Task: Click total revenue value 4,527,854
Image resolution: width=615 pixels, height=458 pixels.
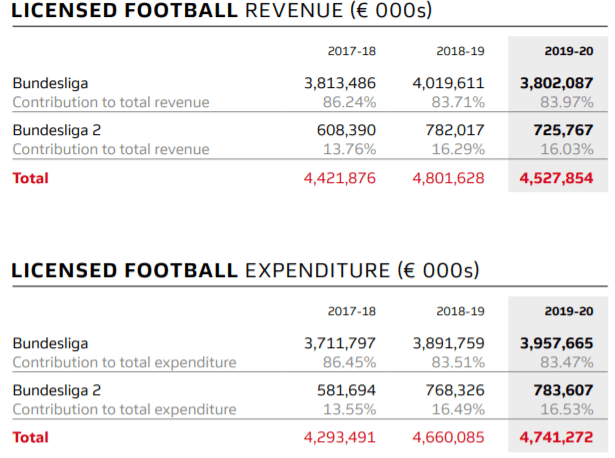Action: (x=557, y=178)
